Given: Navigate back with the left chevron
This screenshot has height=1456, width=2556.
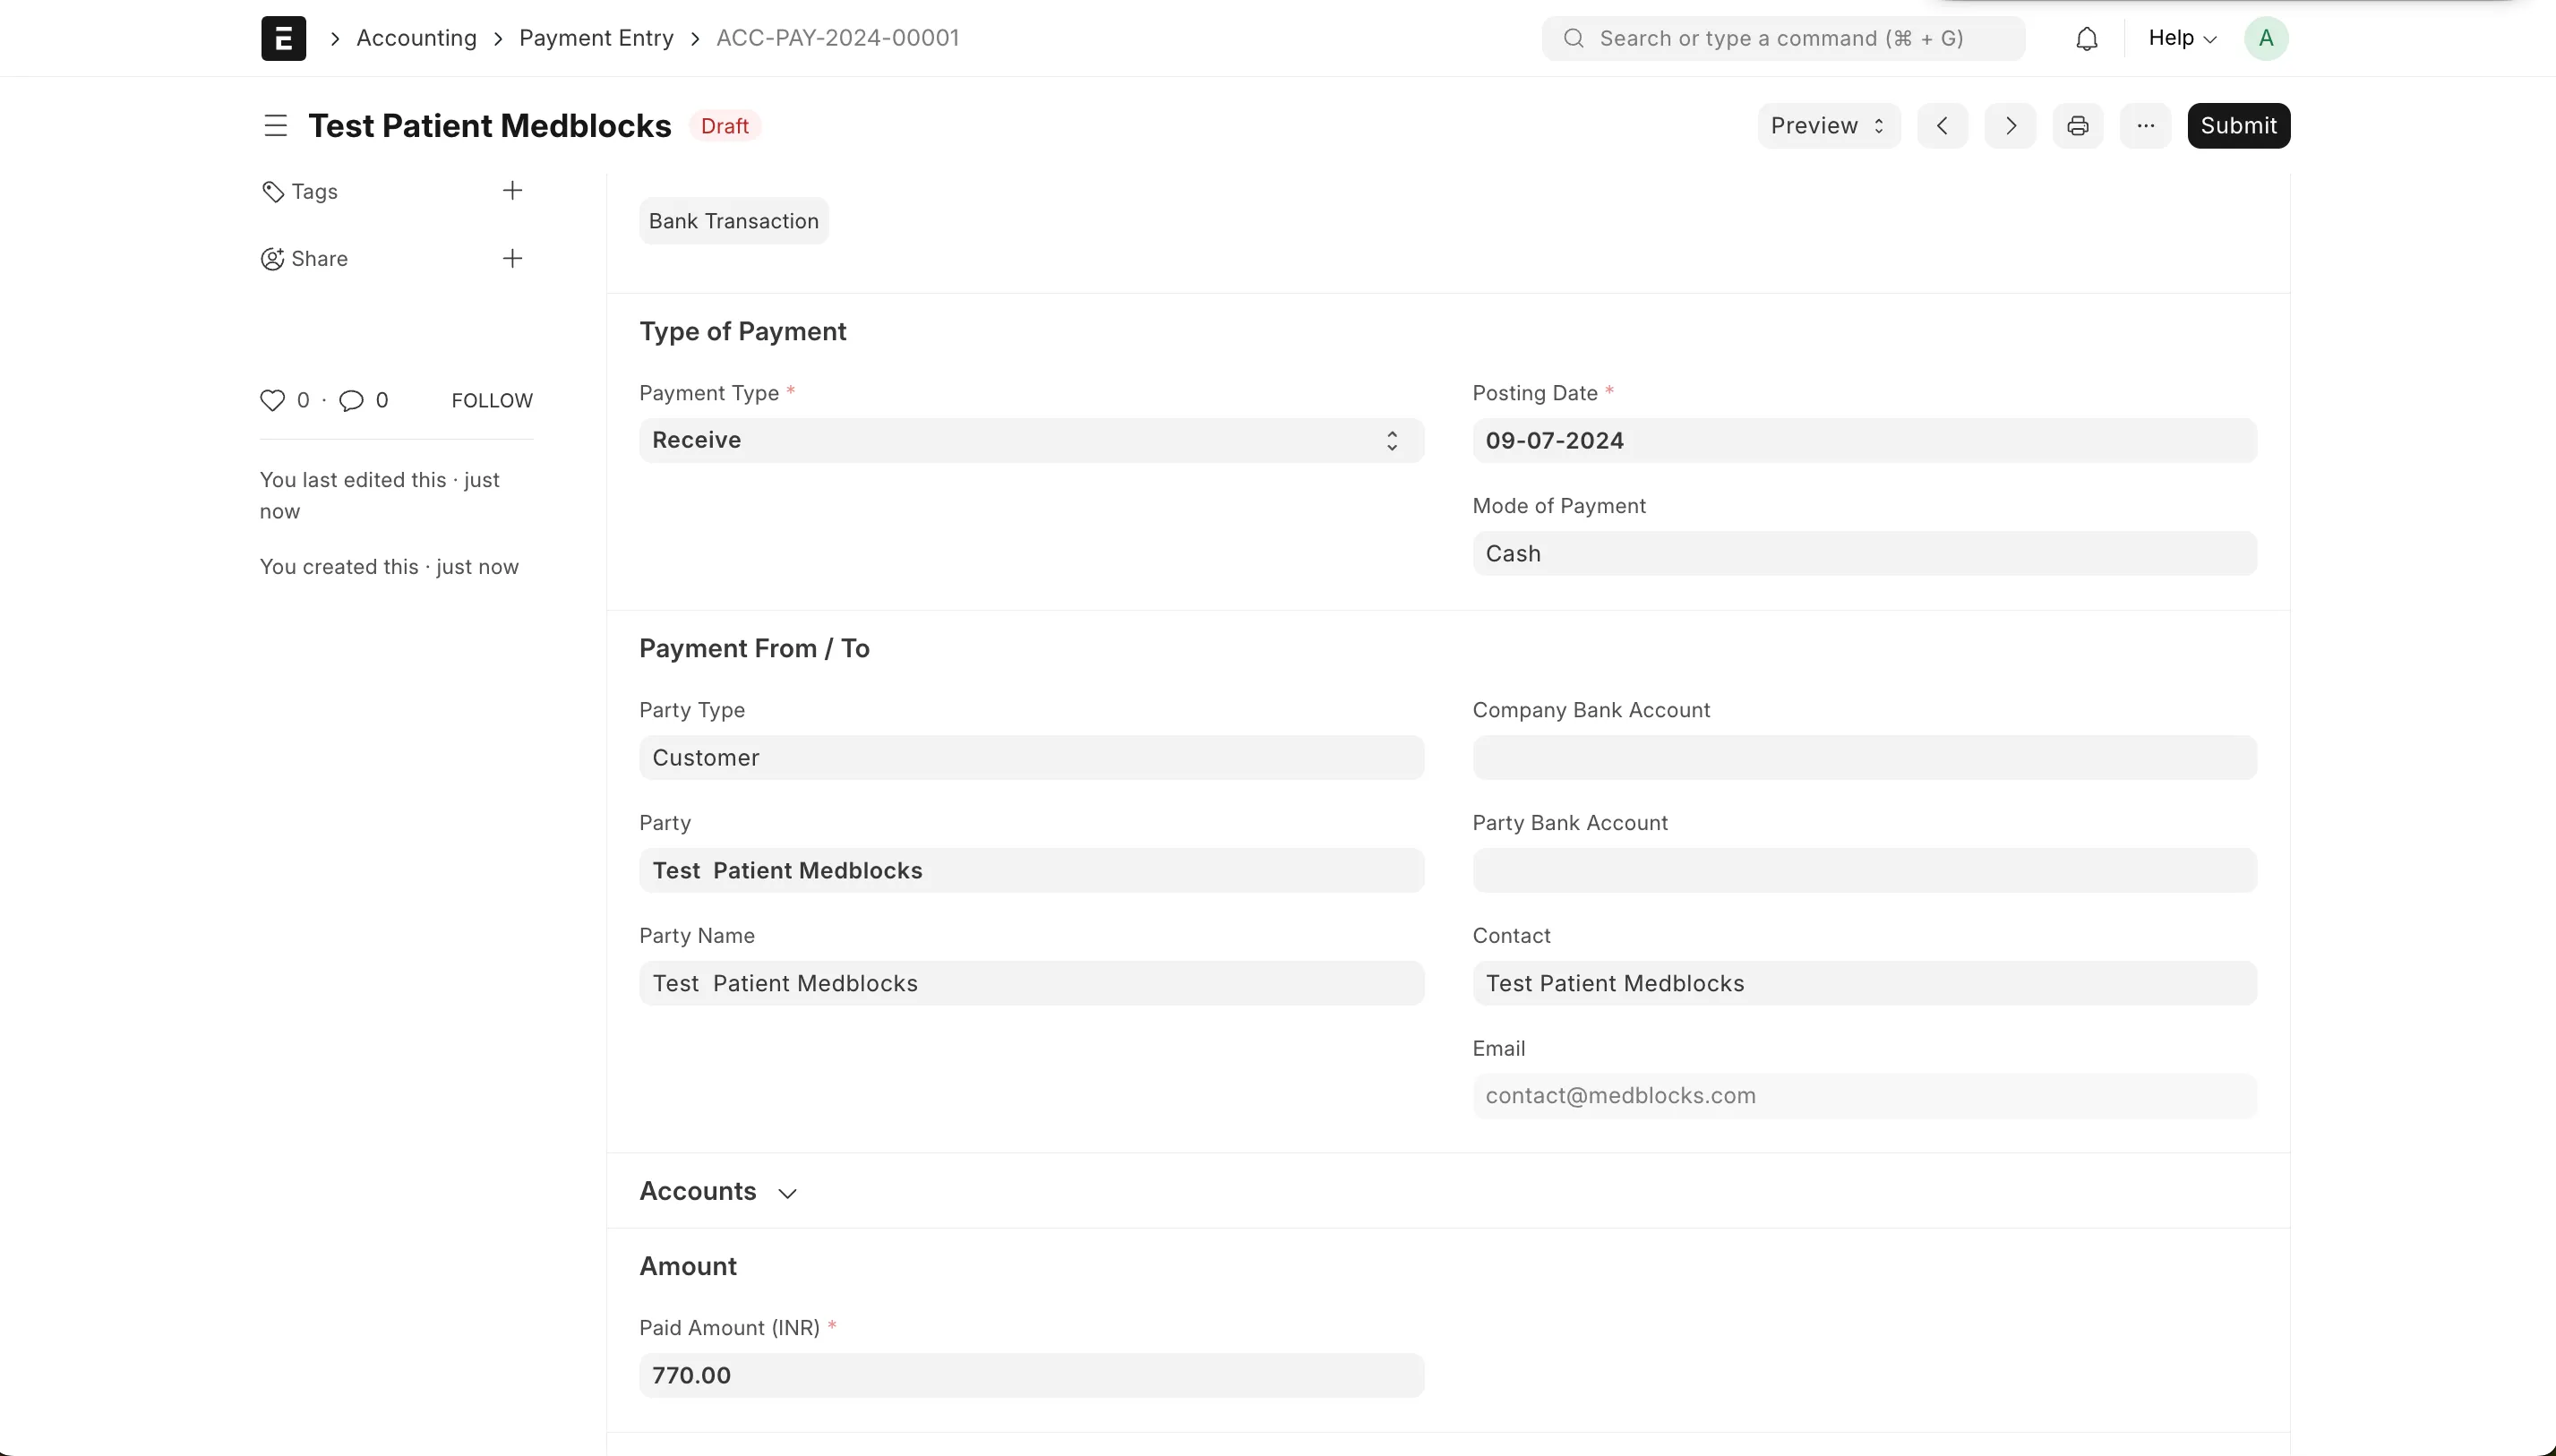Looking at the screenshot, I should (x=1941, y=125).
